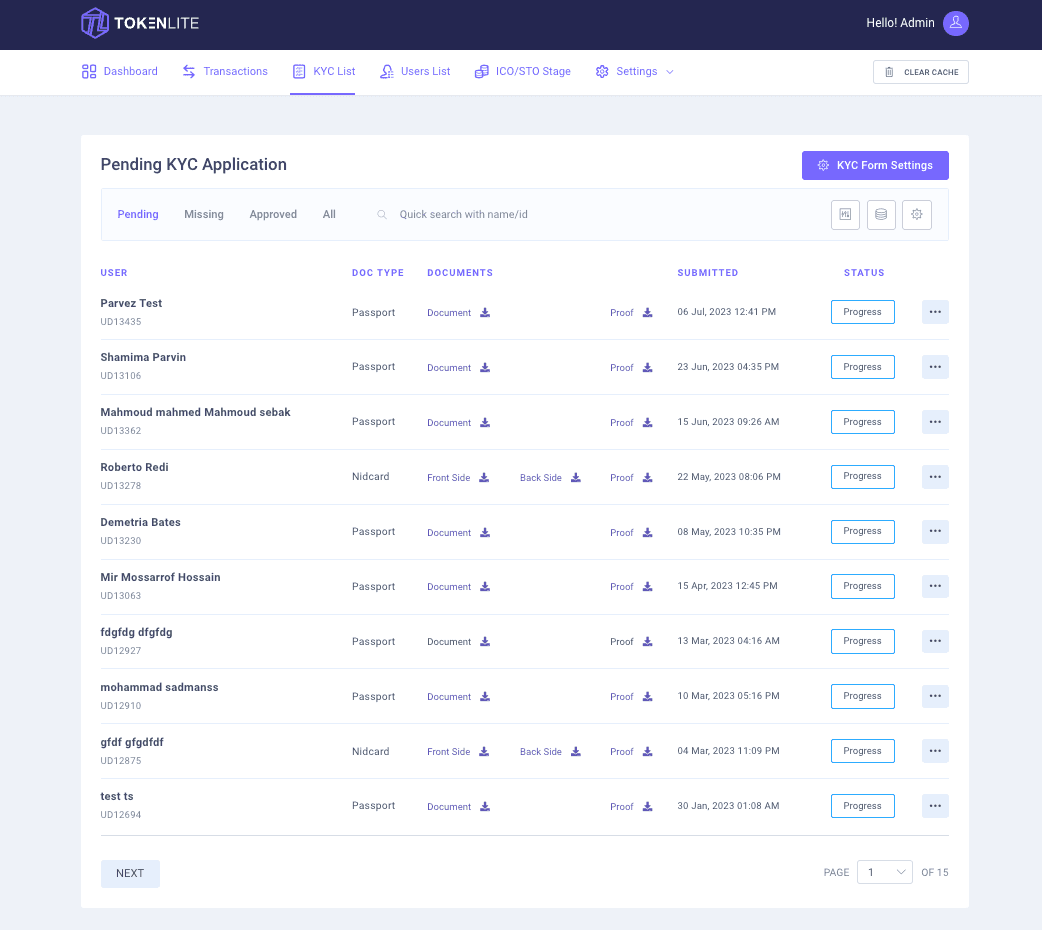Go to the NEXT page

(130, 873)
